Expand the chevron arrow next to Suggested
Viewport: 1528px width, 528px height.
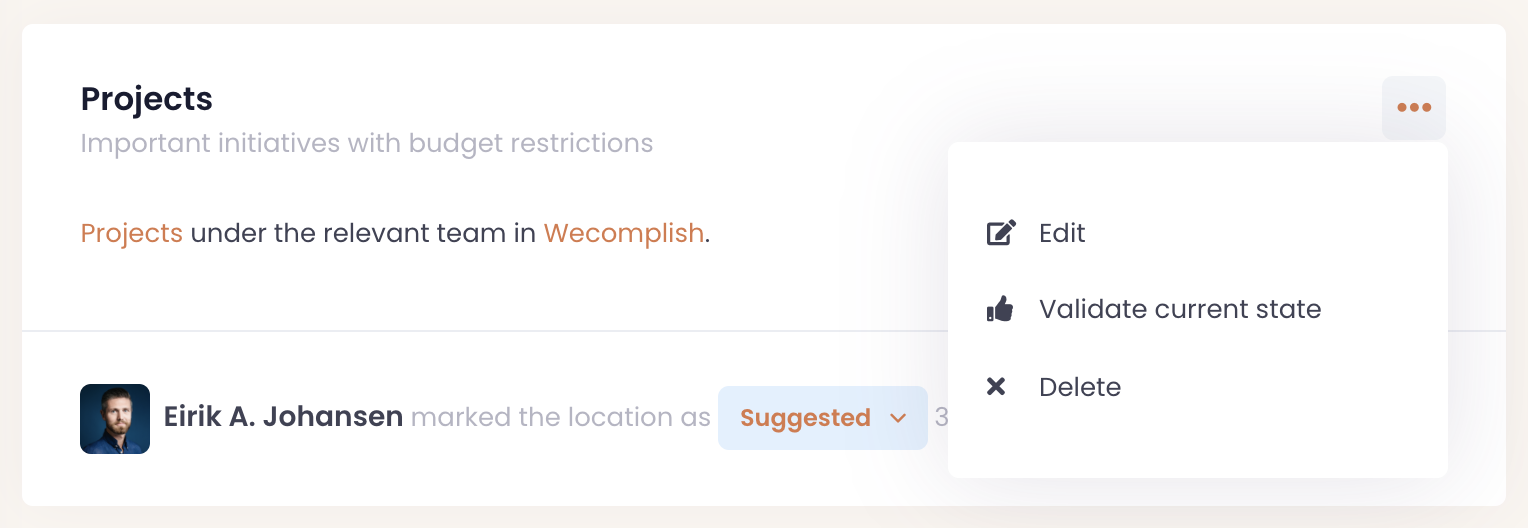(x=898, y=418)
